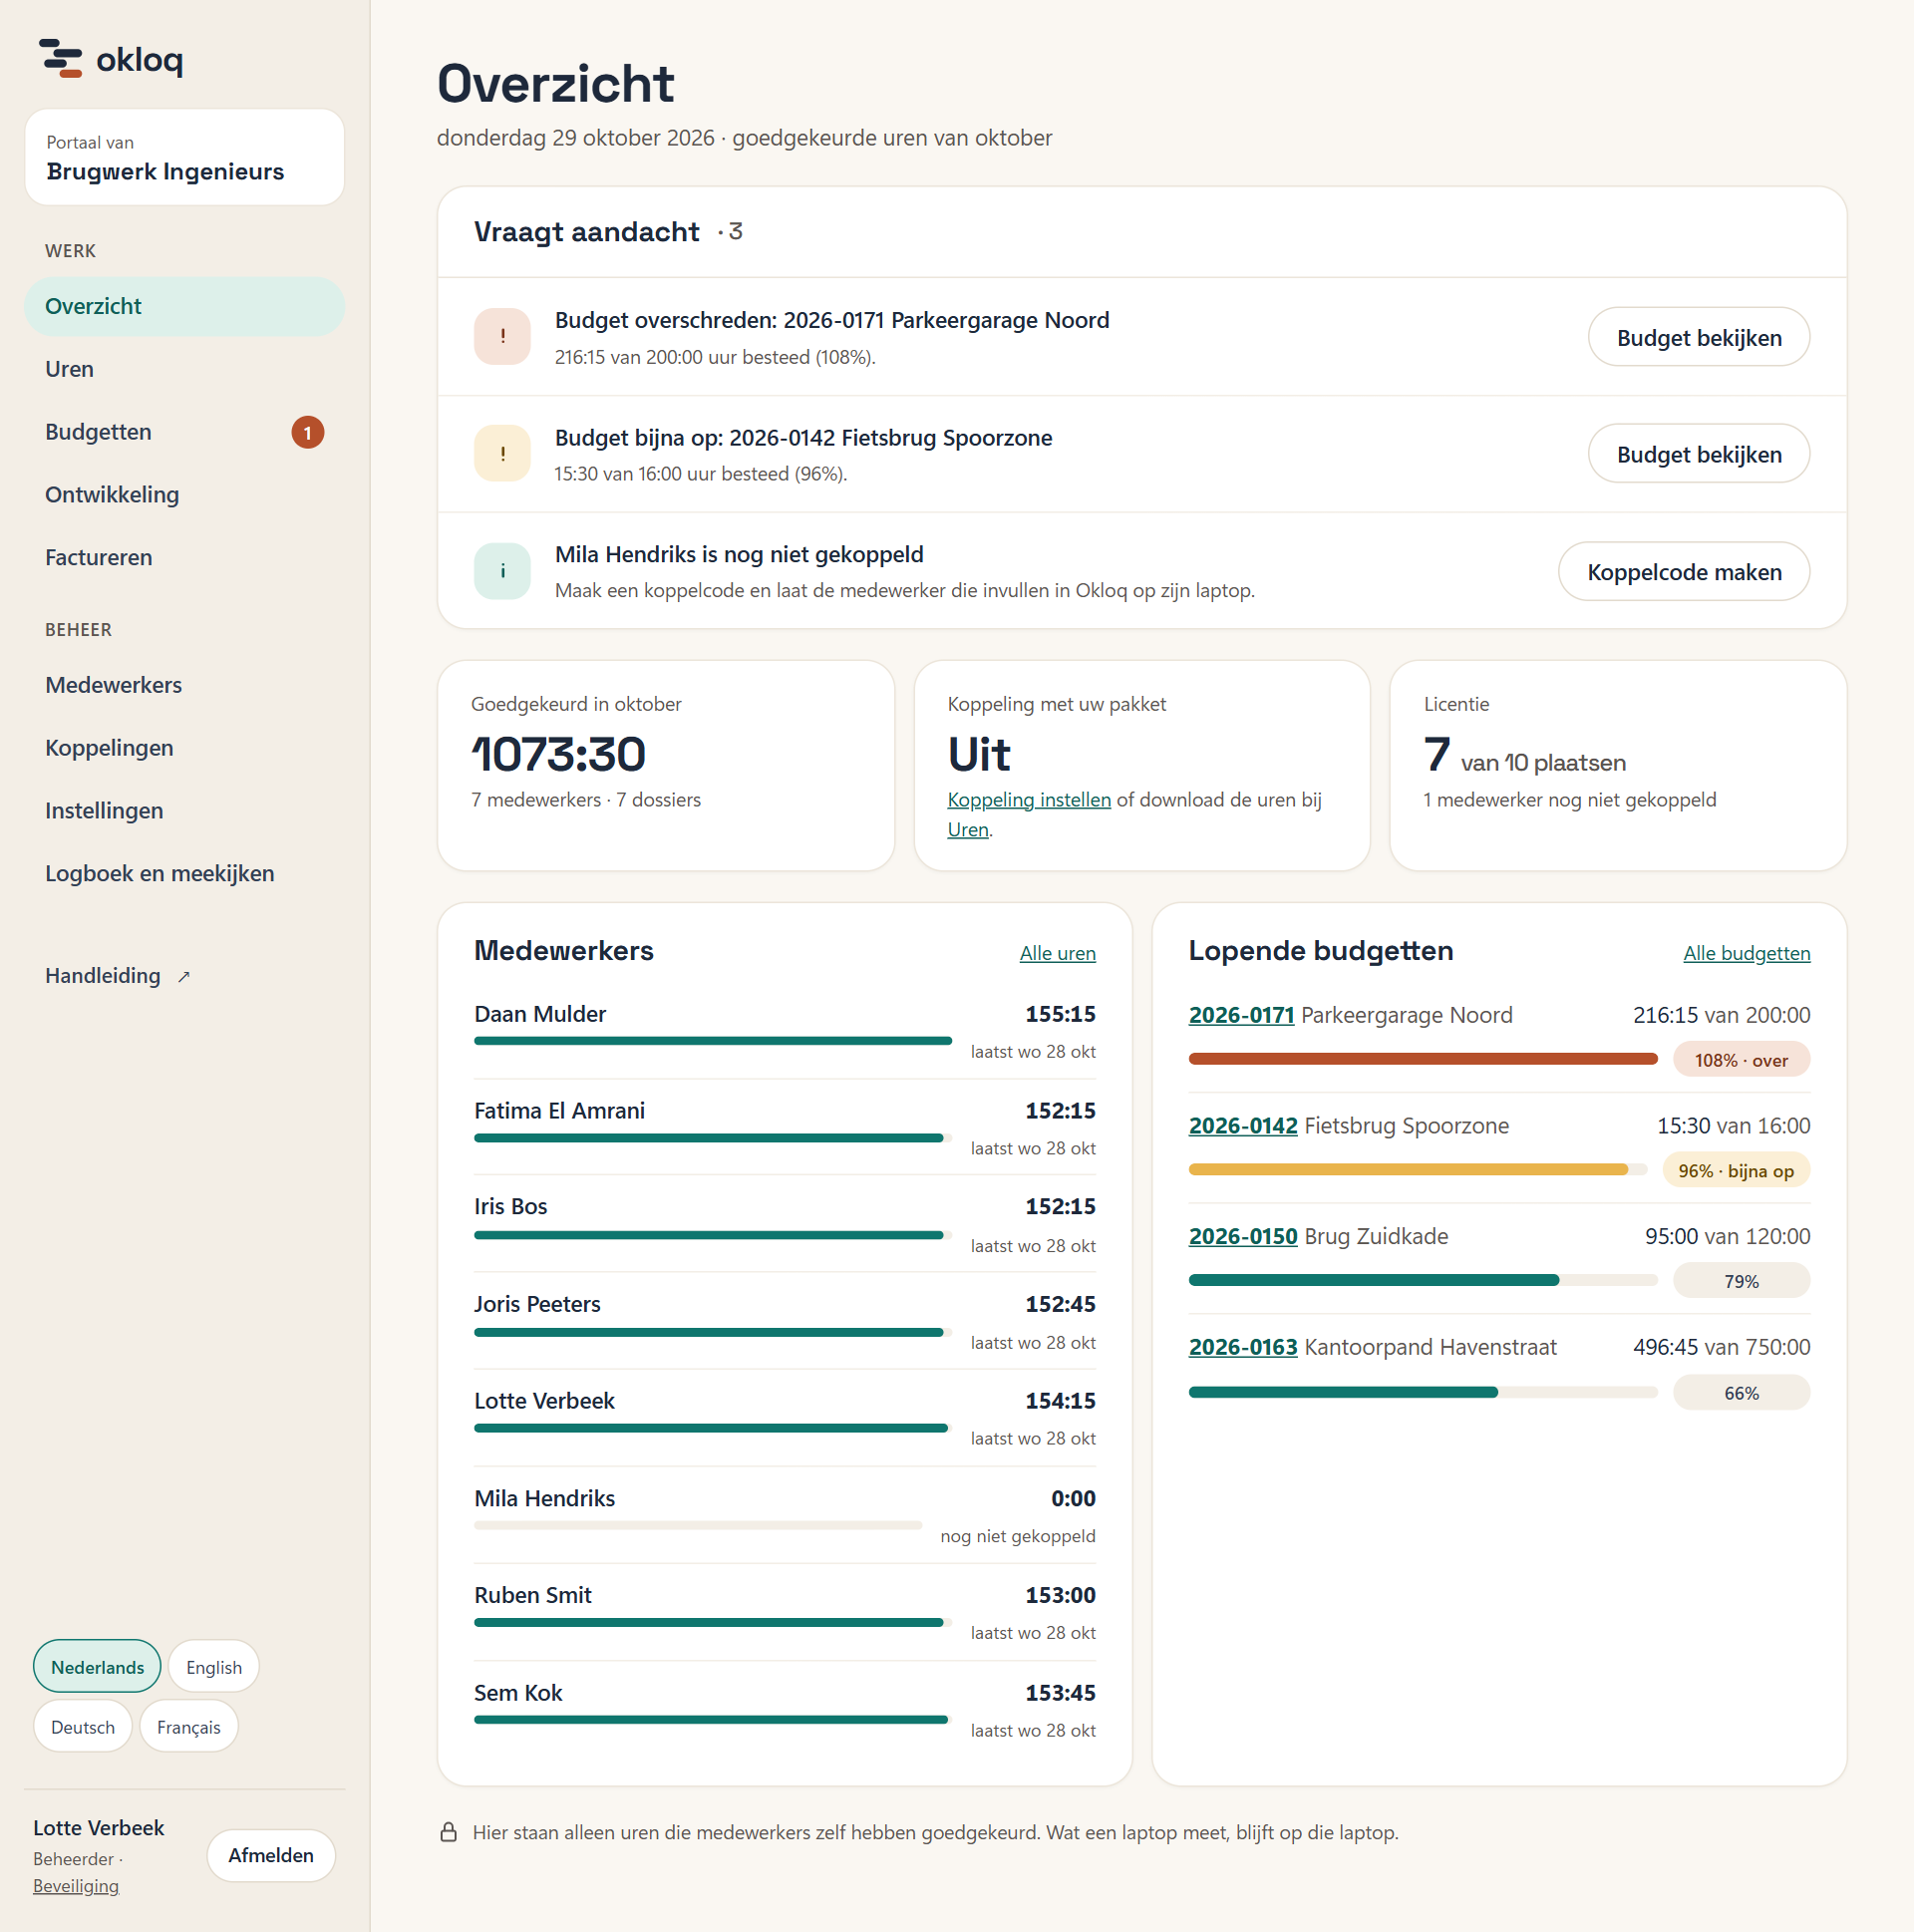Open dossier link 2026-0163
The width and height of the screenshot is (1914, 1932).
1243,1347
